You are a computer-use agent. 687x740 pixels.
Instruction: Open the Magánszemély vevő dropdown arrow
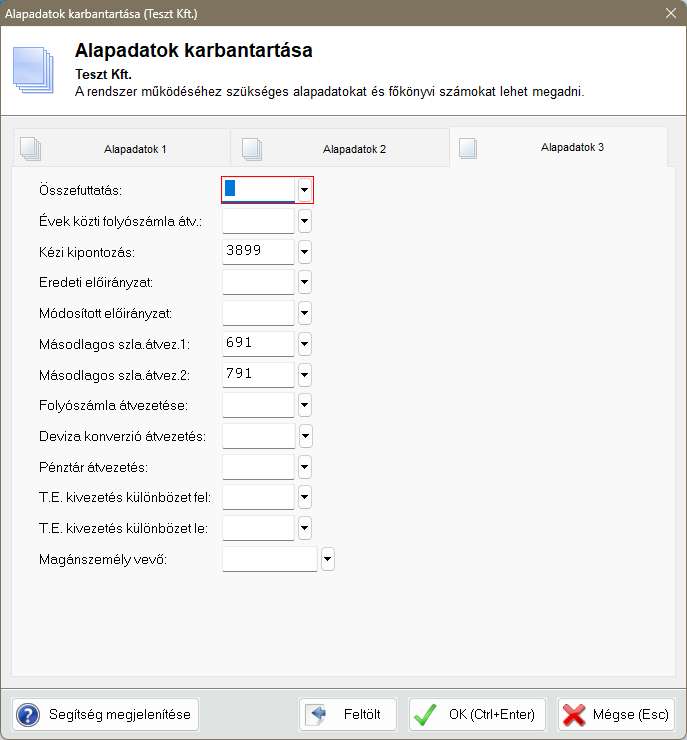(327, 559)
